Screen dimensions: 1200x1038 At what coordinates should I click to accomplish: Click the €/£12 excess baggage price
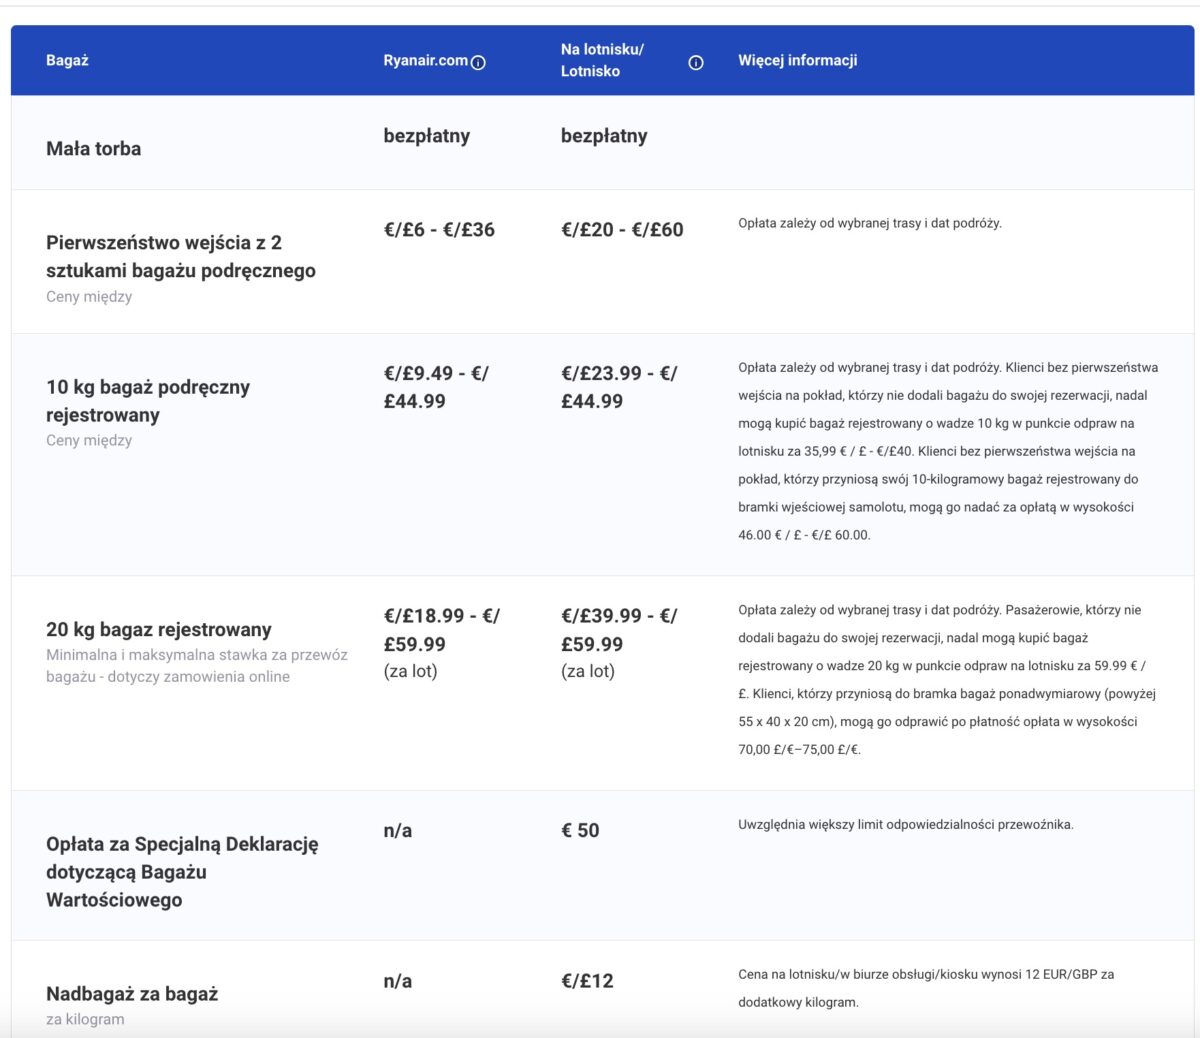[x=587, y=981]
